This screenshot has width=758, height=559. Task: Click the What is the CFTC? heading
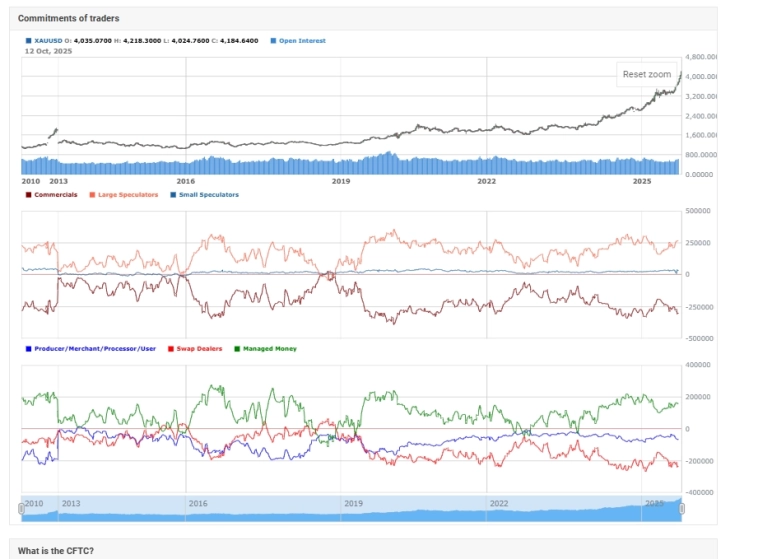tap(56, 551)
